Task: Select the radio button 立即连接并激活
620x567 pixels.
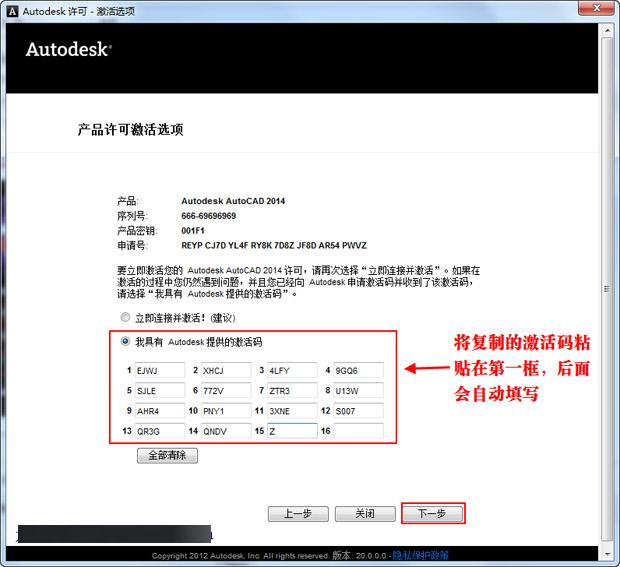Action: coord(125,317)
